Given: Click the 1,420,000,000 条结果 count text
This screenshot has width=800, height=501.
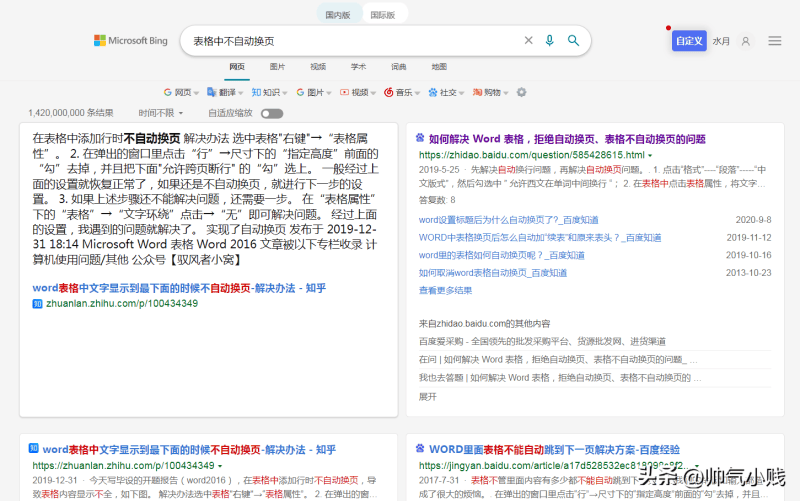Looking at the screenshot, I should [x=71, y=113].
